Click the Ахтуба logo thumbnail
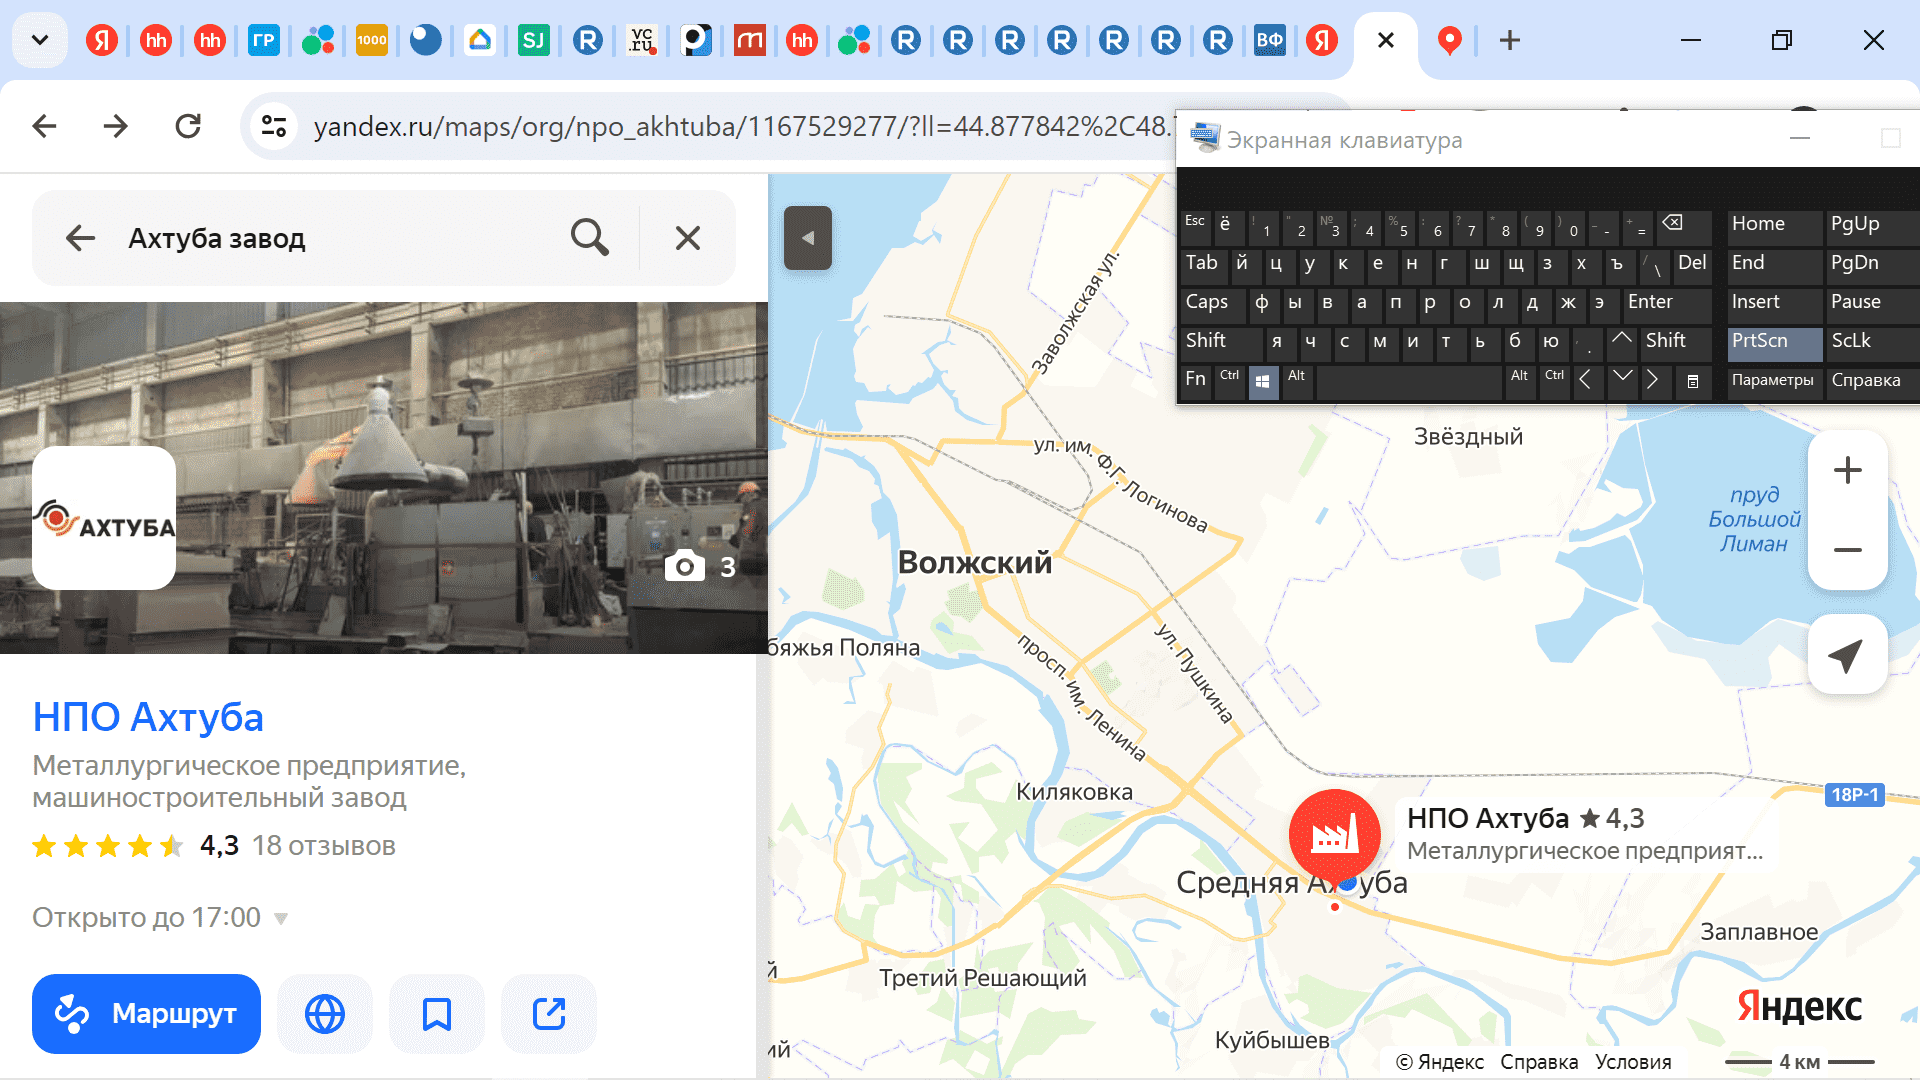 coord(104,518)
